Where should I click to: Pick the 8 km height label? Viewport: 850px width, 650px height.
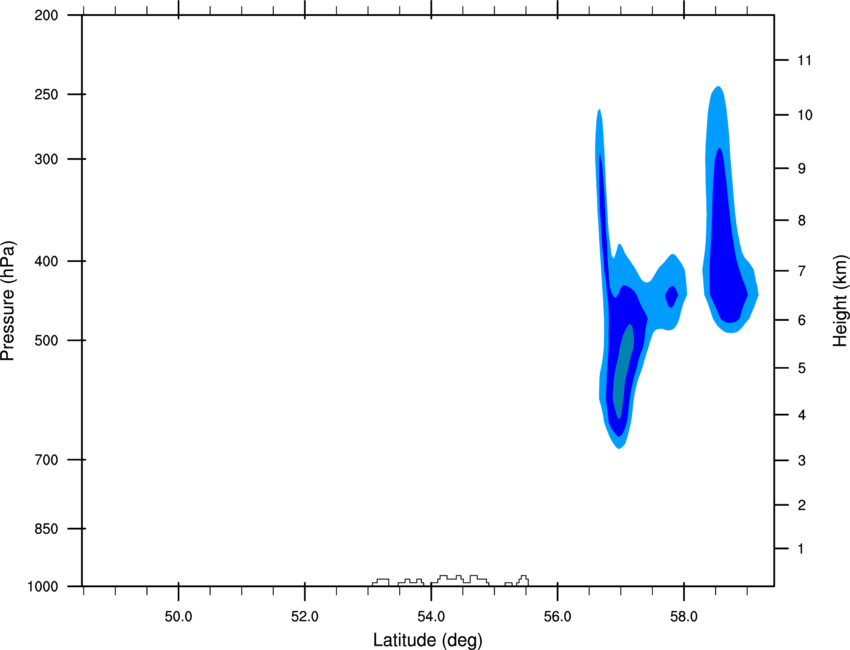point(802,221)
